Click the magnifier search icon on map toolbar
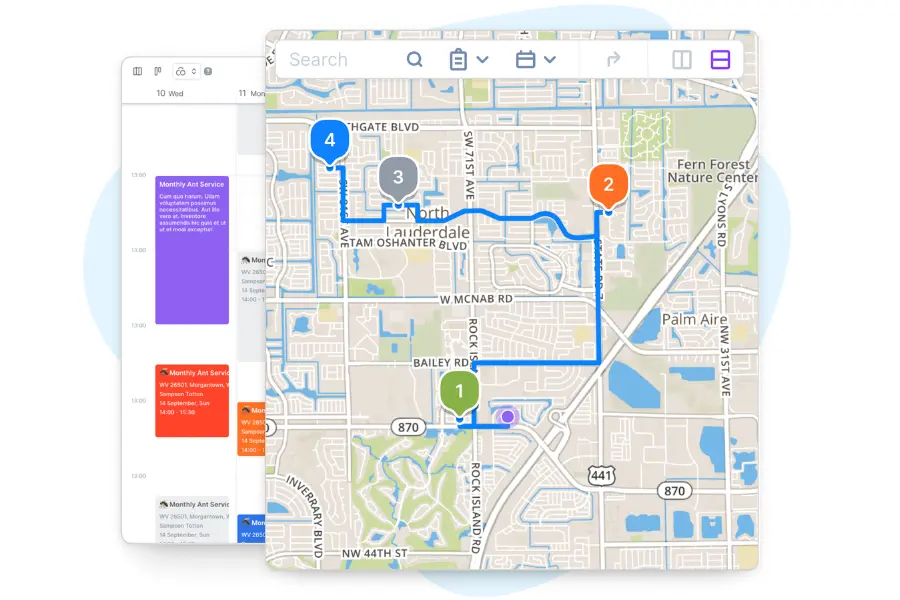 tap(414, 59)
